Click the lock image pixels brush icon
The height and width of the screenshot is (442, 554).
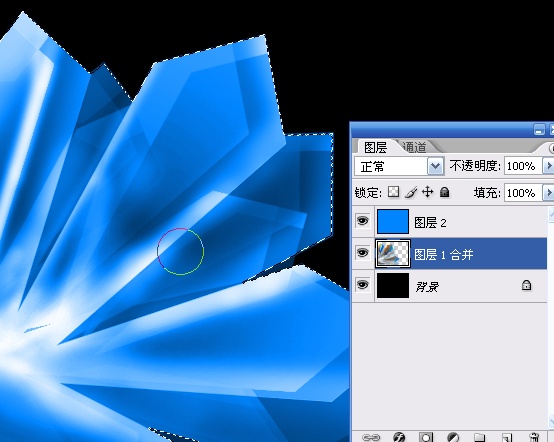tap(411, 192)
